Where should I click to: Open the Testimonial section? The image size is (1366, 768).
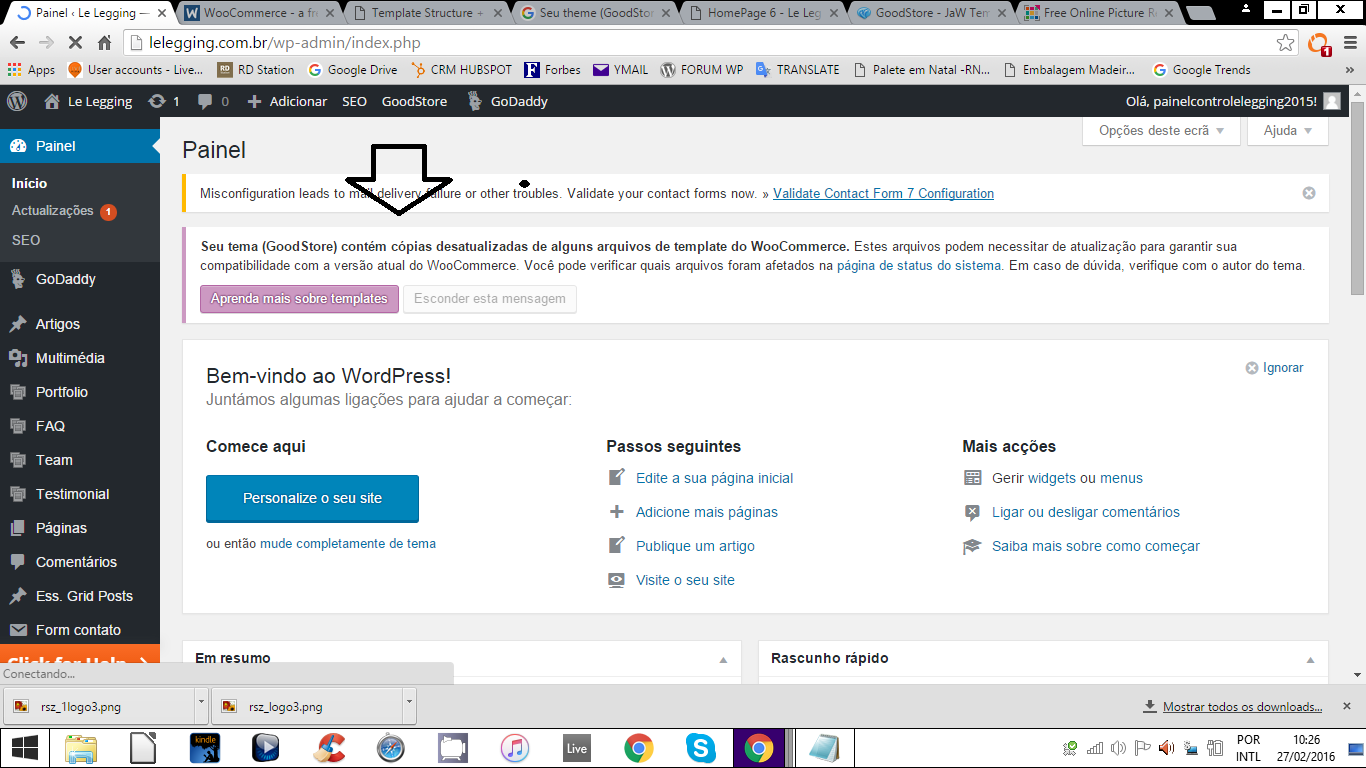80,494
